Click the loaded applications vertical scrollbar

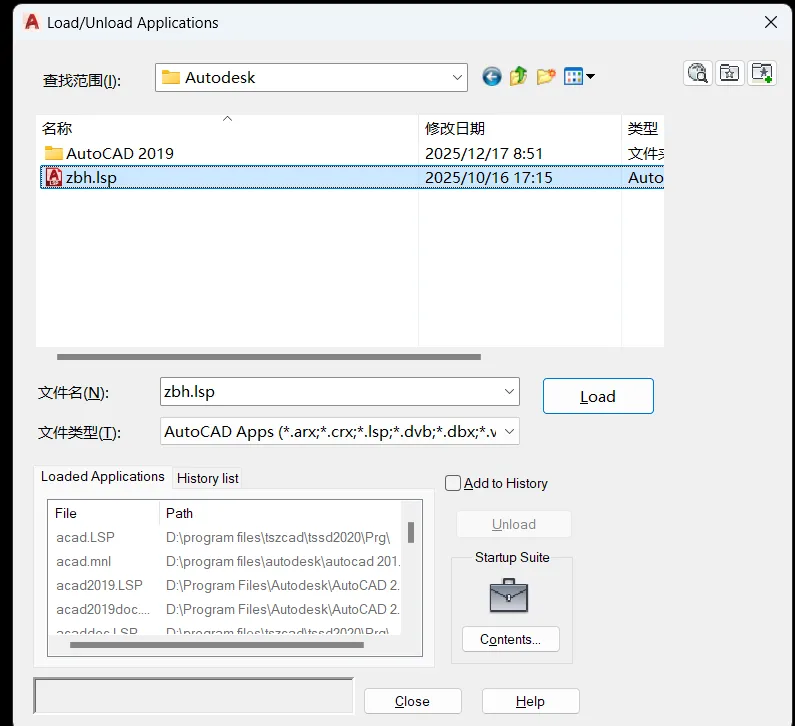point(411,532)
